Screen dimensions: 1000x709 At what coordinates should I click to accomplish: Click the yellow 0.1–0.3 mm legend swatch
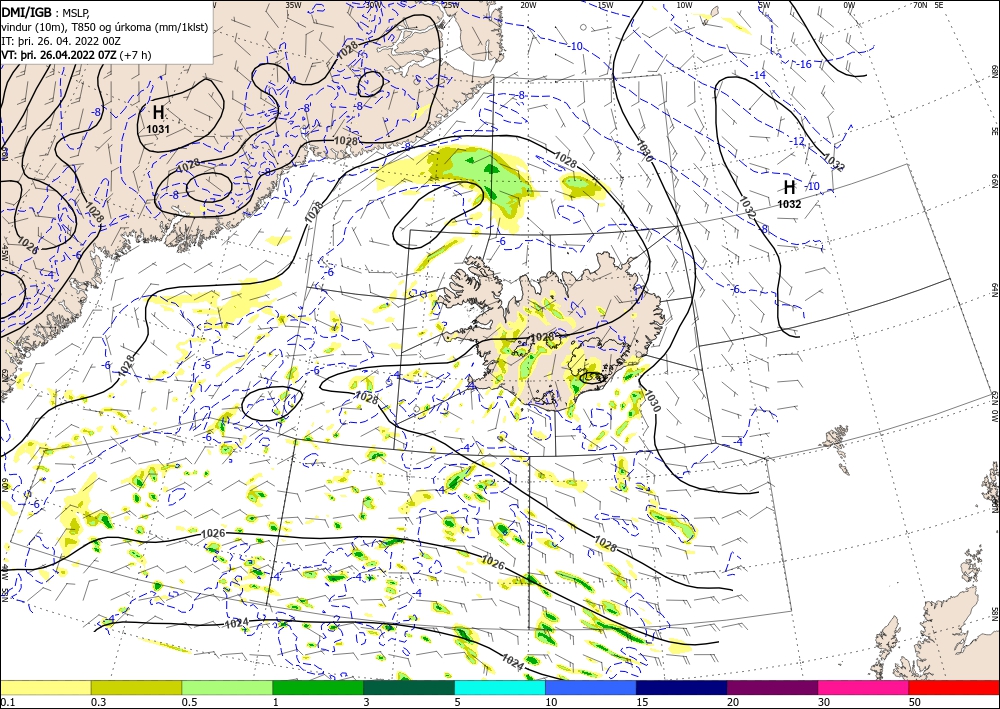tap(45, 687)
